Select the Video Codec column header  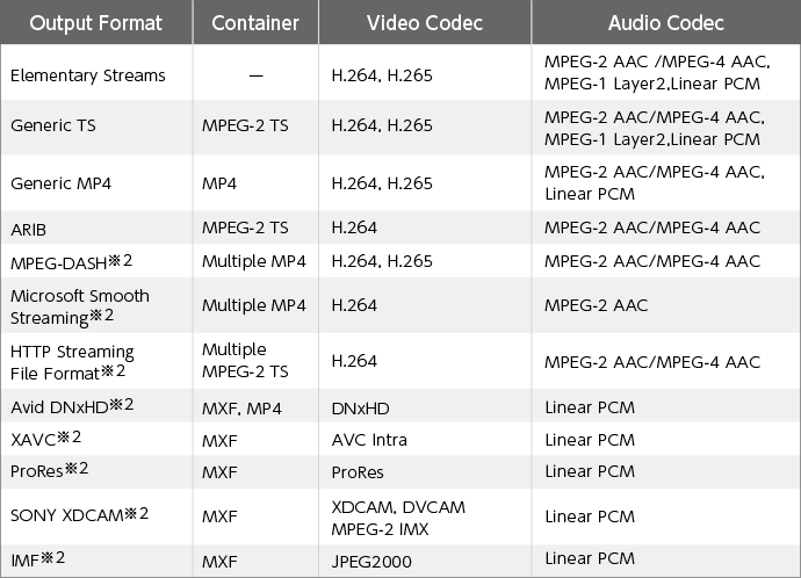[425, 23]
